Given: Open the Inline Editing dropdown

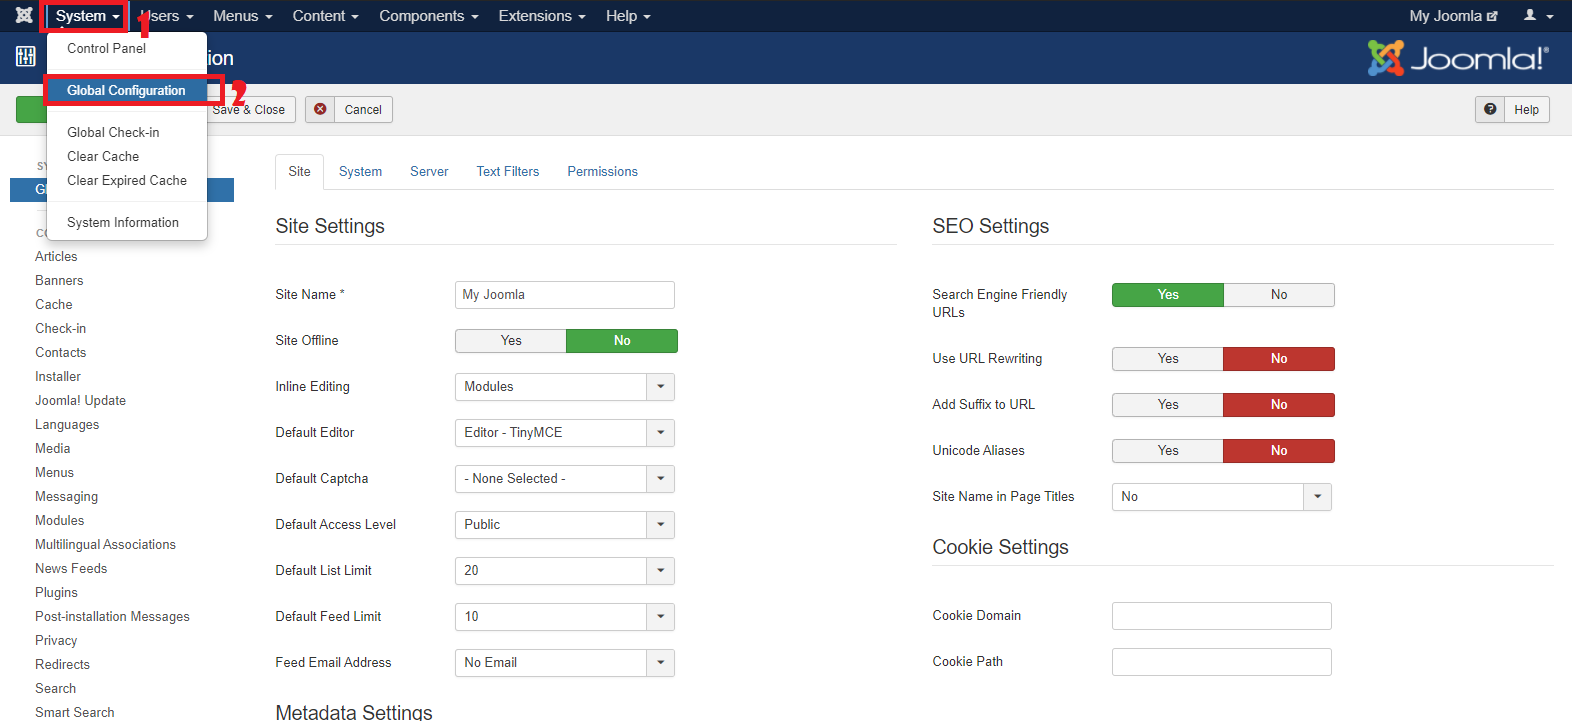Looking at the screenshot, I should coord(565,387).
